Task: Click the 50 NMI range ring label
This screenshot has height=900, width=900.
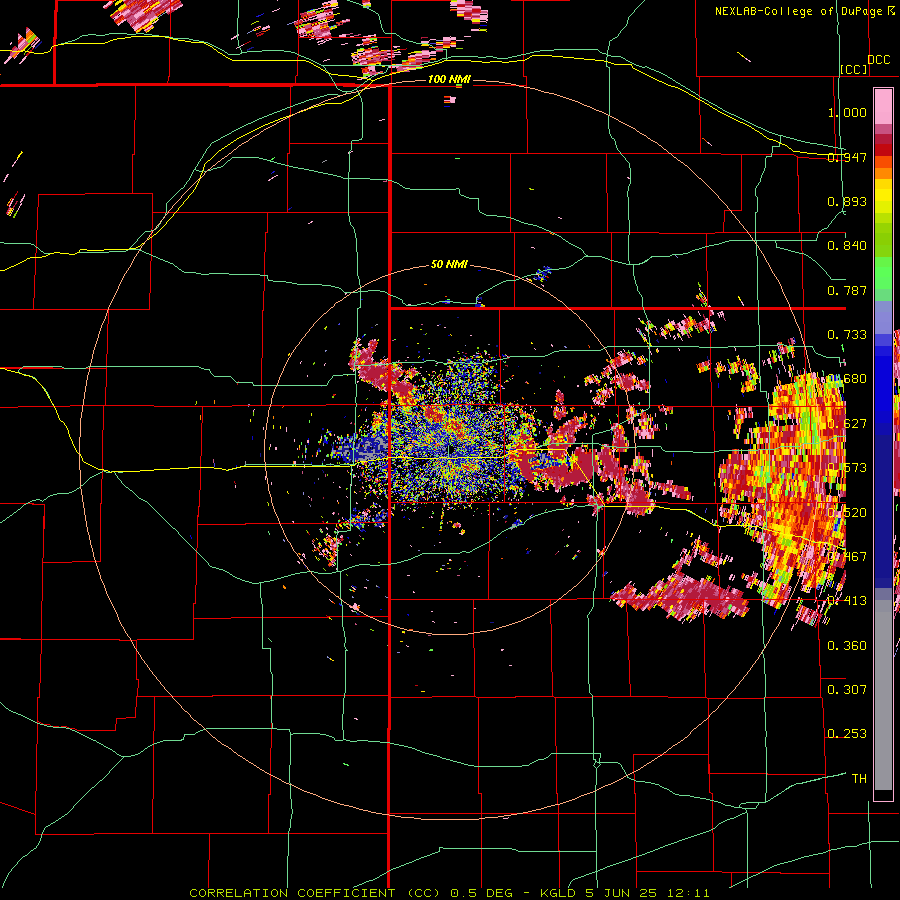Action: 449,264
